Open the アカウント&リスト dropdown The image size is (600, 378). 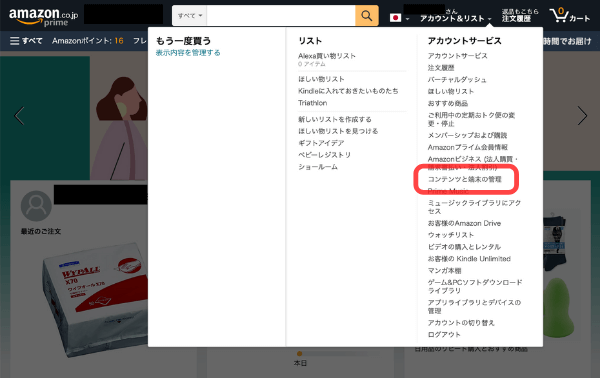[x=455, y=18]
